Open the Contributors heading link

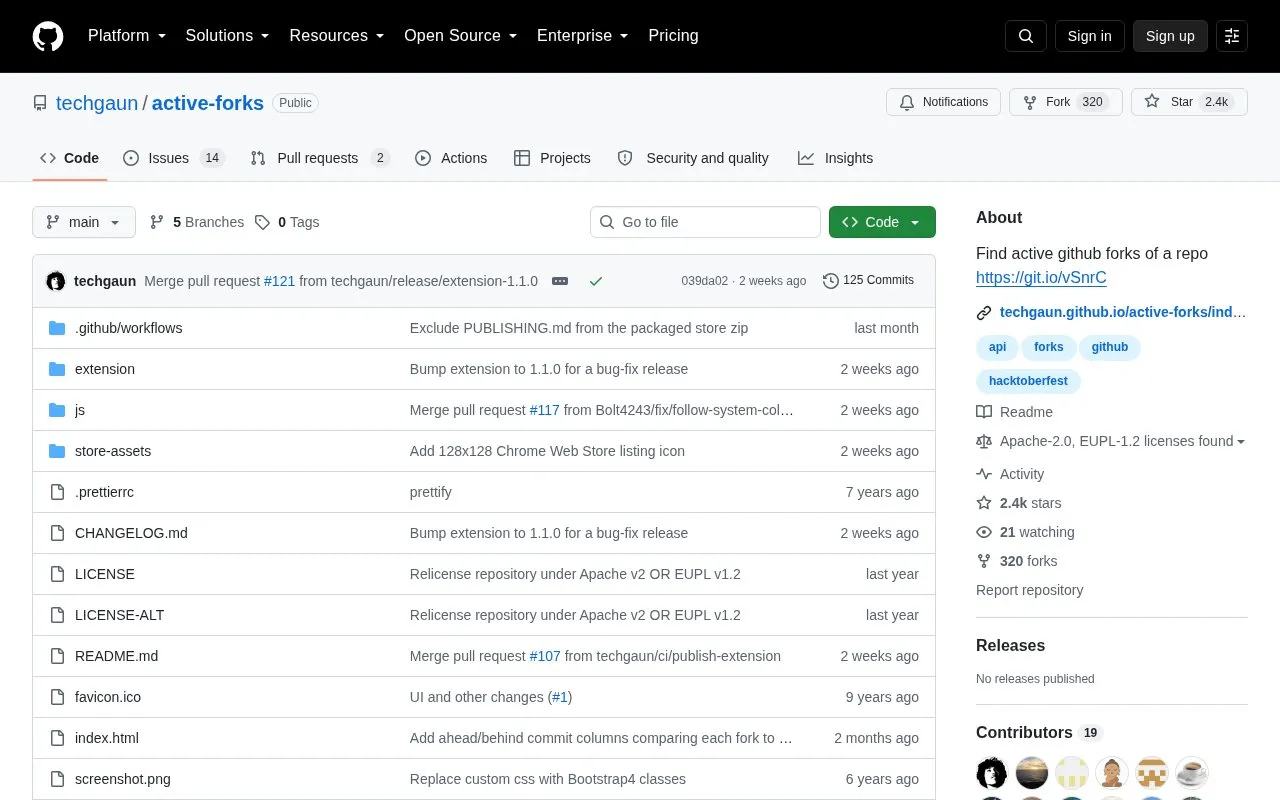pyautogui.click(x=1038, y=733)
